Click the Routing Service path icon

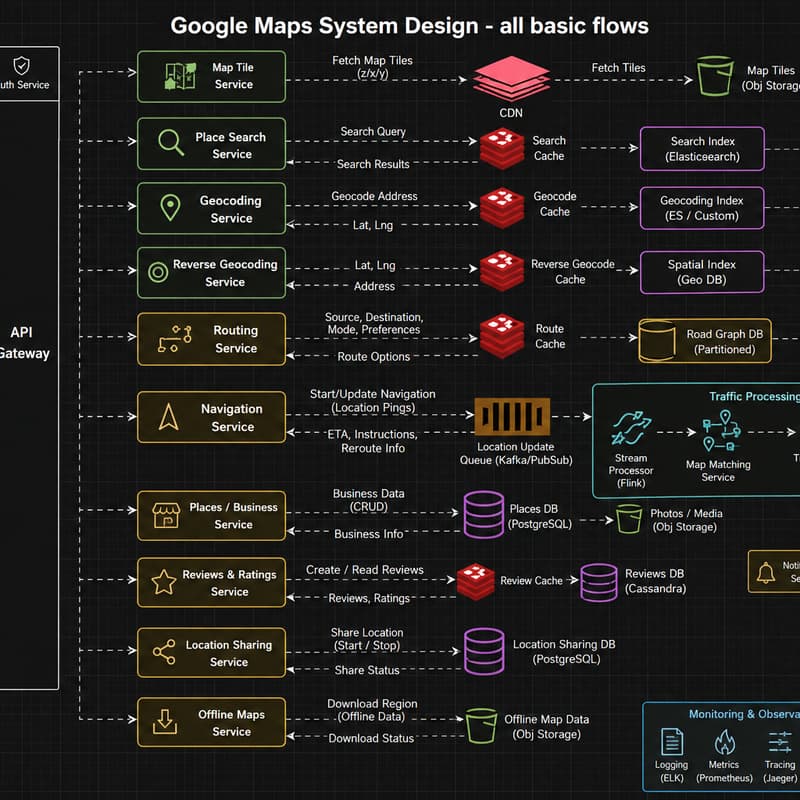174,339
